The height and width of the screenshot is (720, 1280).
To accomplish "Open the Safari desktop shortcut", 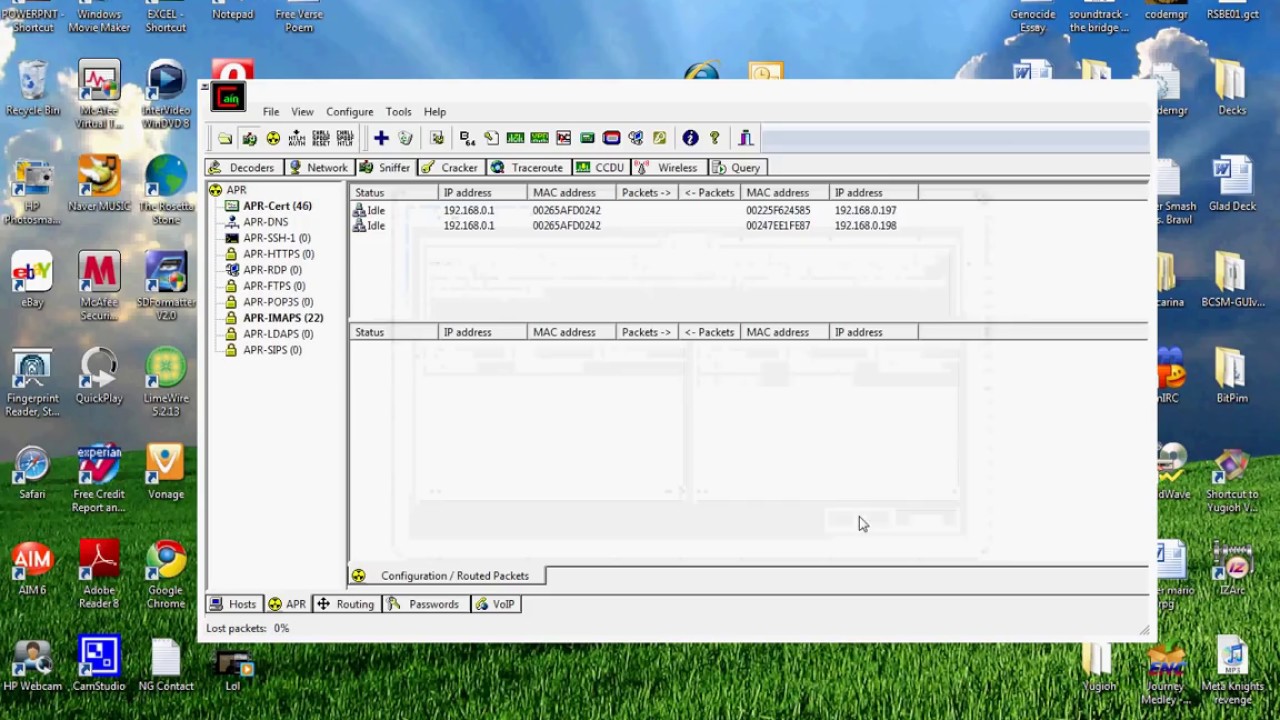I will click(32, 472).
